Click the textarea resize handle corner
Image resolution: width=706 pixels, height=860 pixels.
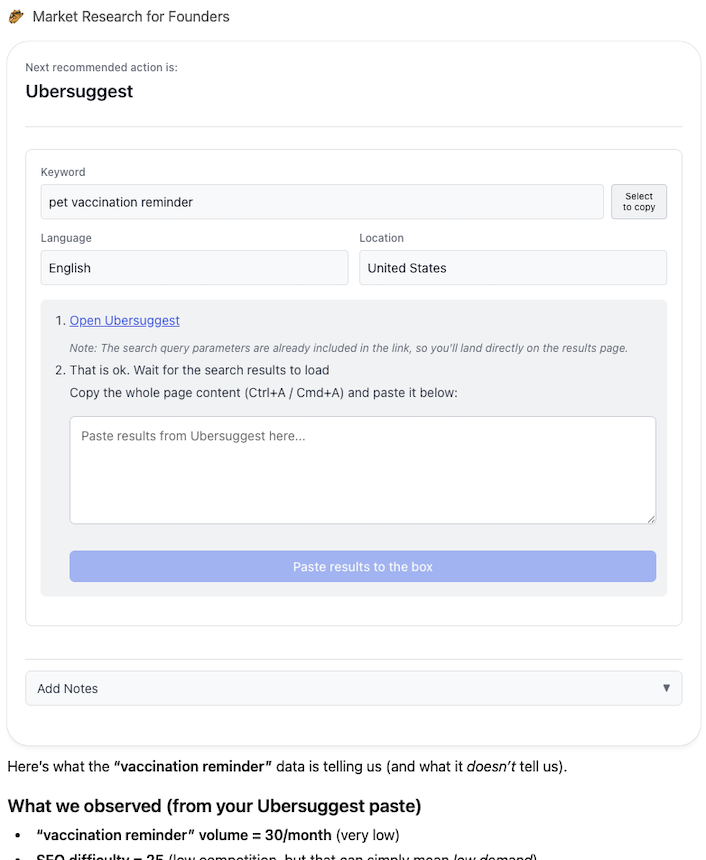[651, 519]
